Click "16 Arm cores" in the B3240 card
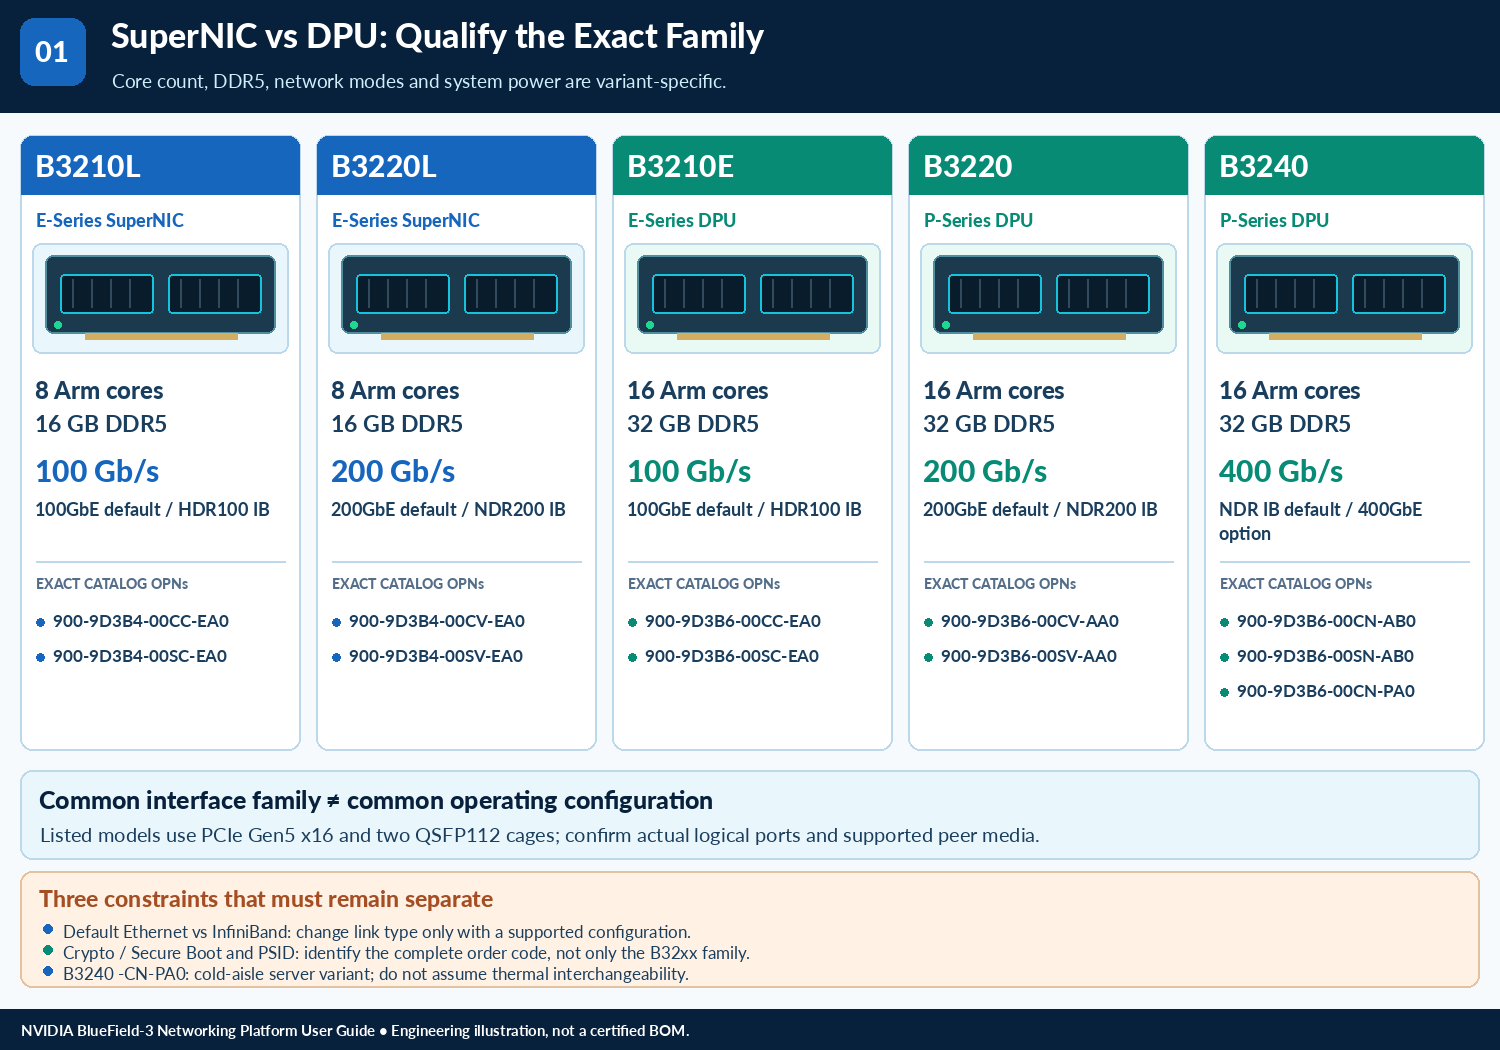Screen dimensions: 1500x1050 click(x=1290, y=390)
